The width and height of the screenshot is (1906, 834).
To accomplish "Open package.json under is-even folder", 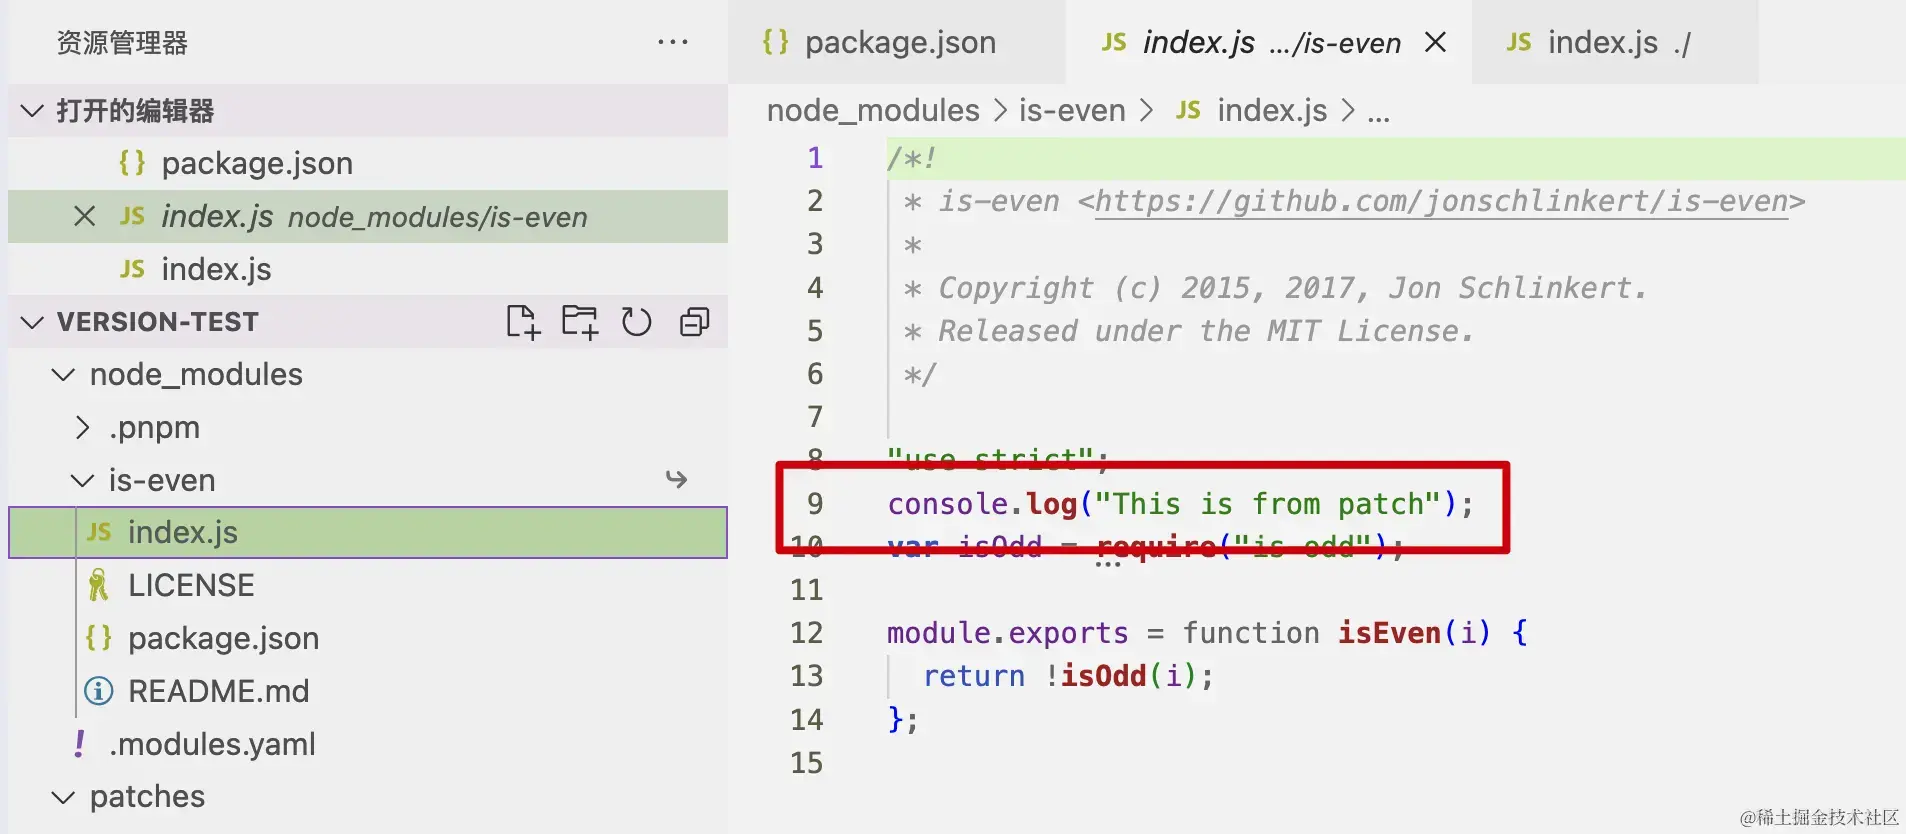I will coord(368,638).
